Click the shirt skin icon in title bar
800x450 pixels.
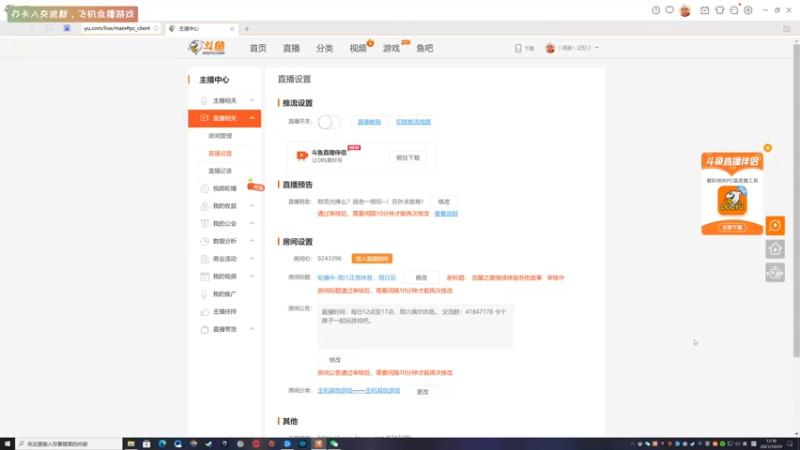pos(719,10)
